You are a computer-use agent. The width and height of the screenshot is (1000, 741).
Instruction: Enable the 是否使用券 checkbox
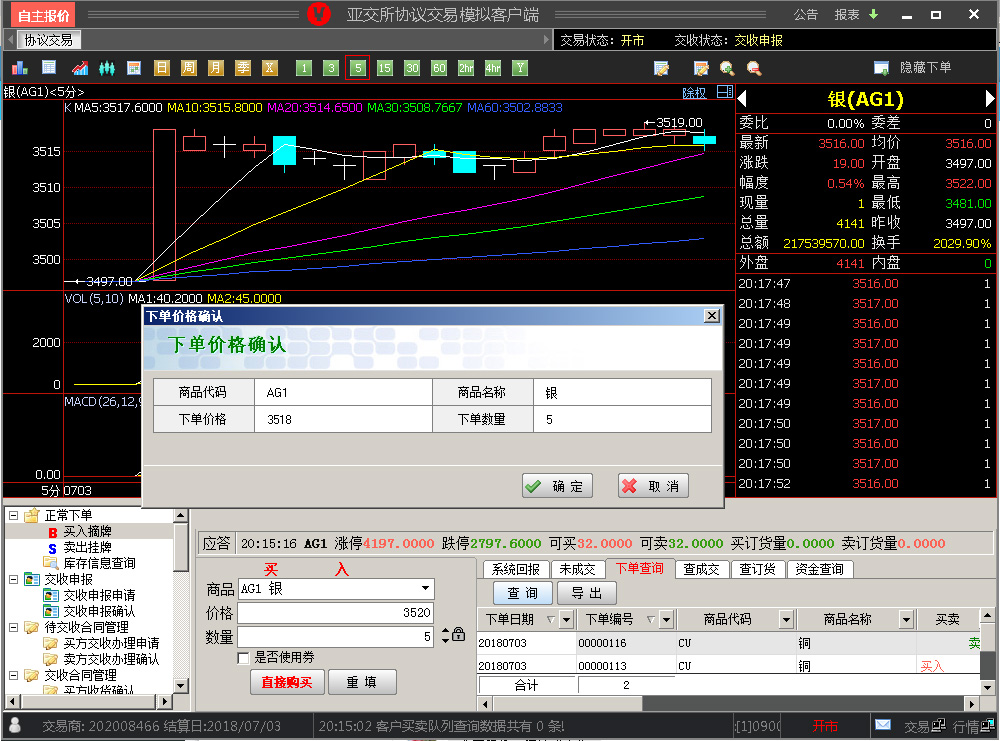click(x=243, y=657)
